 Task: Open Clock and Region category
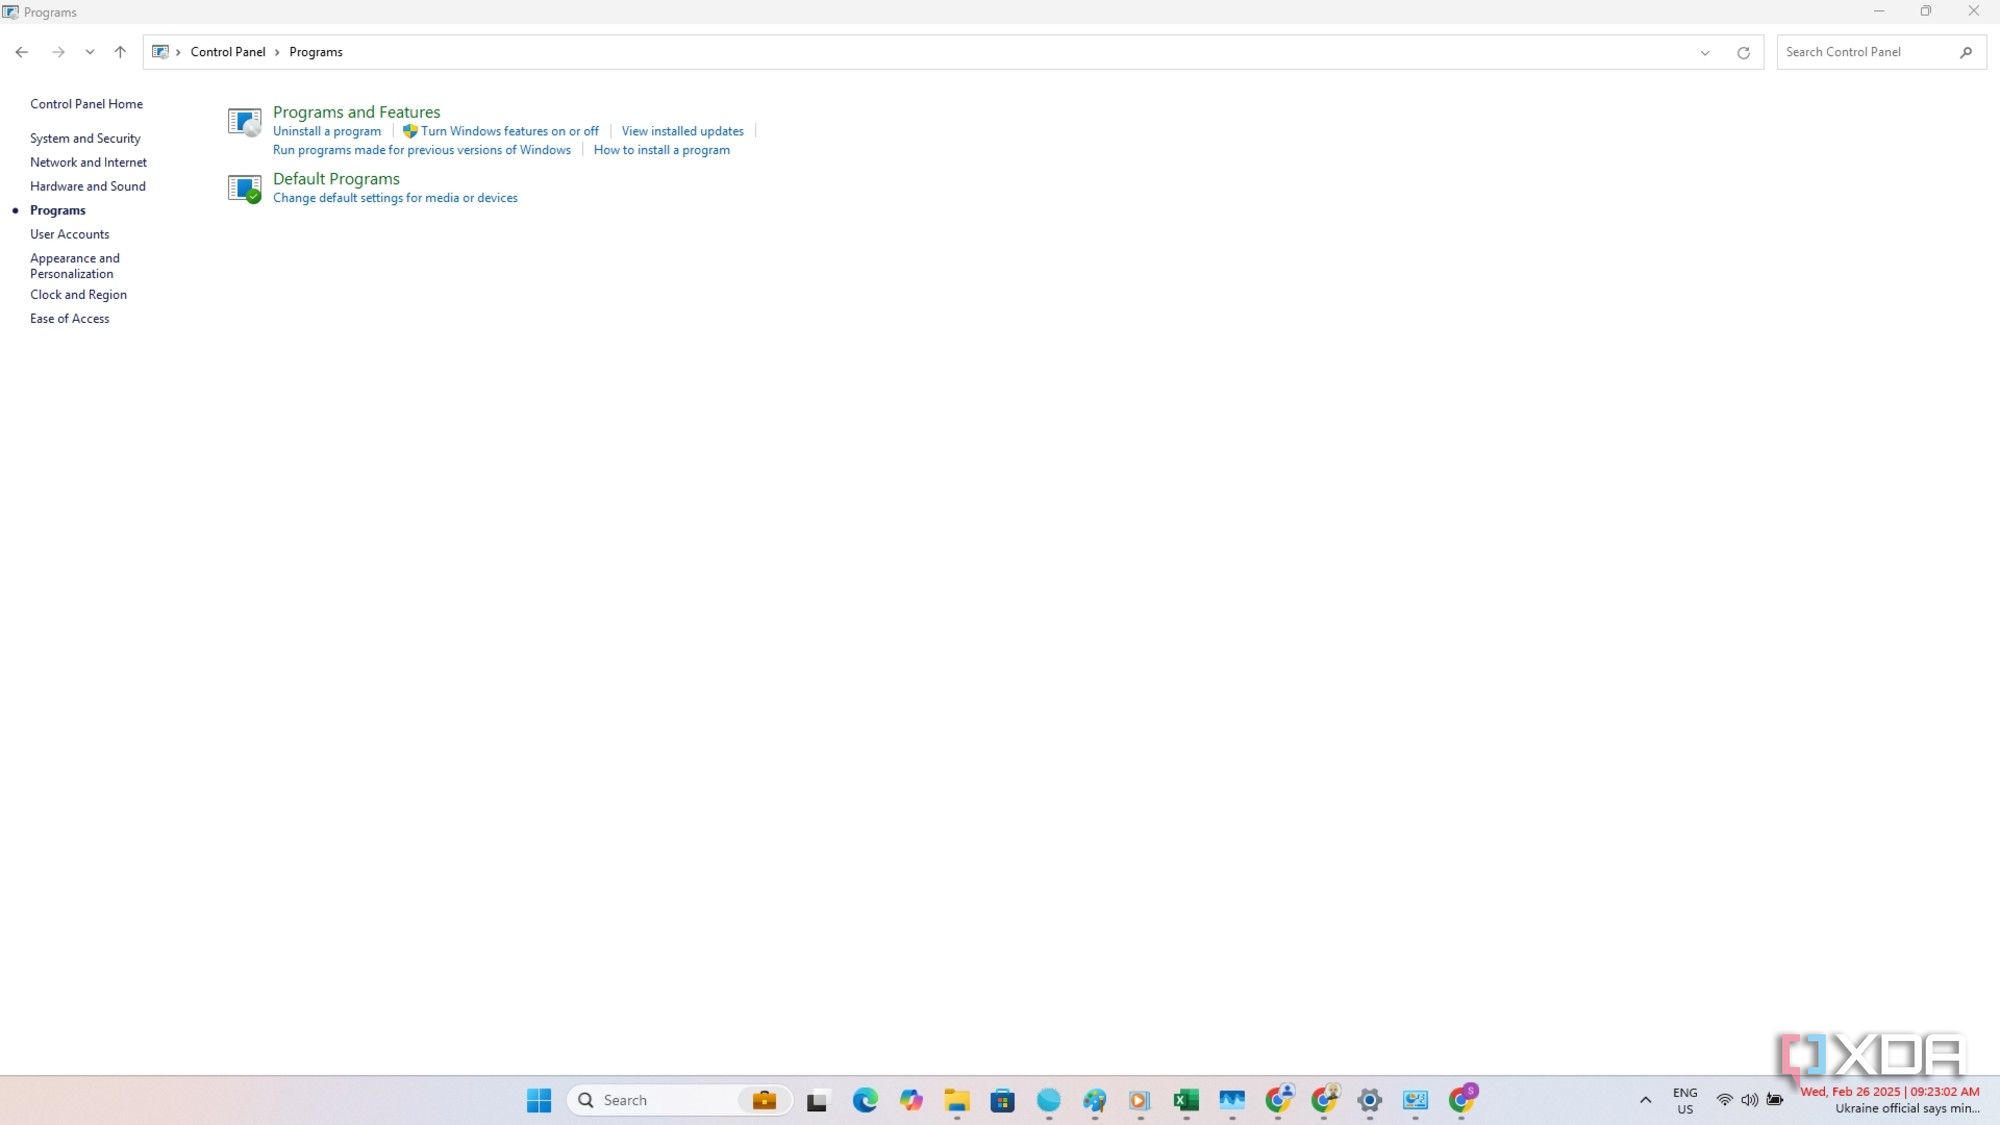[78, 295]
